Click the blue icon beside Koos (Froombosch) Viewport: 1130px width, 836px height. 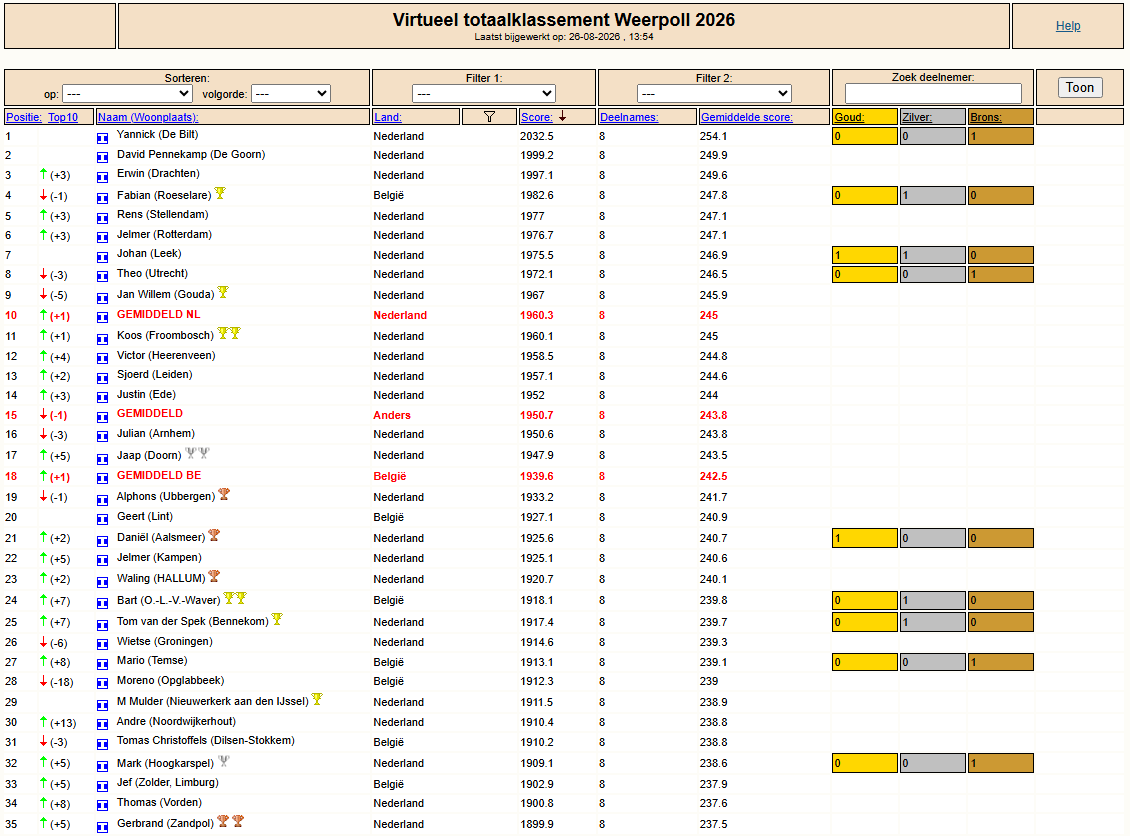pyautogui.click(x=102, y=338)
